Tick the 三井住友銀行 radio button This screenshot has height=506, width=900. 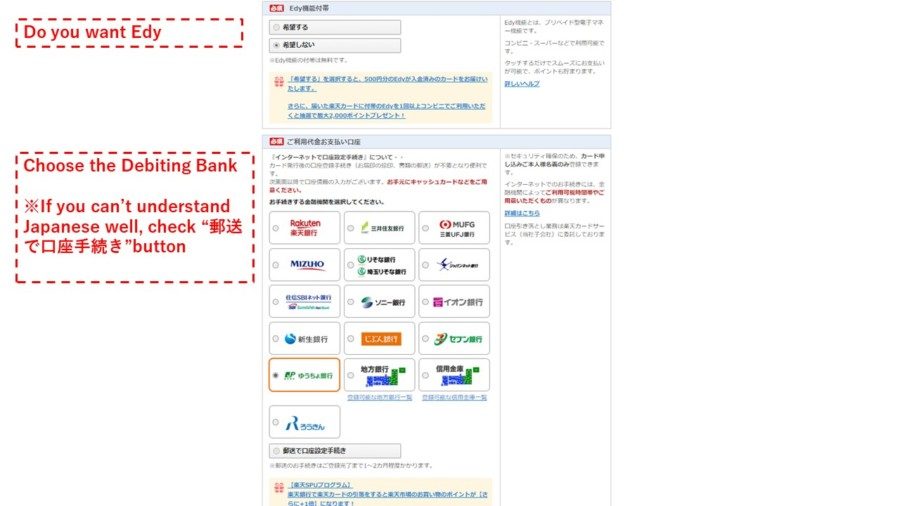(351, 228)
